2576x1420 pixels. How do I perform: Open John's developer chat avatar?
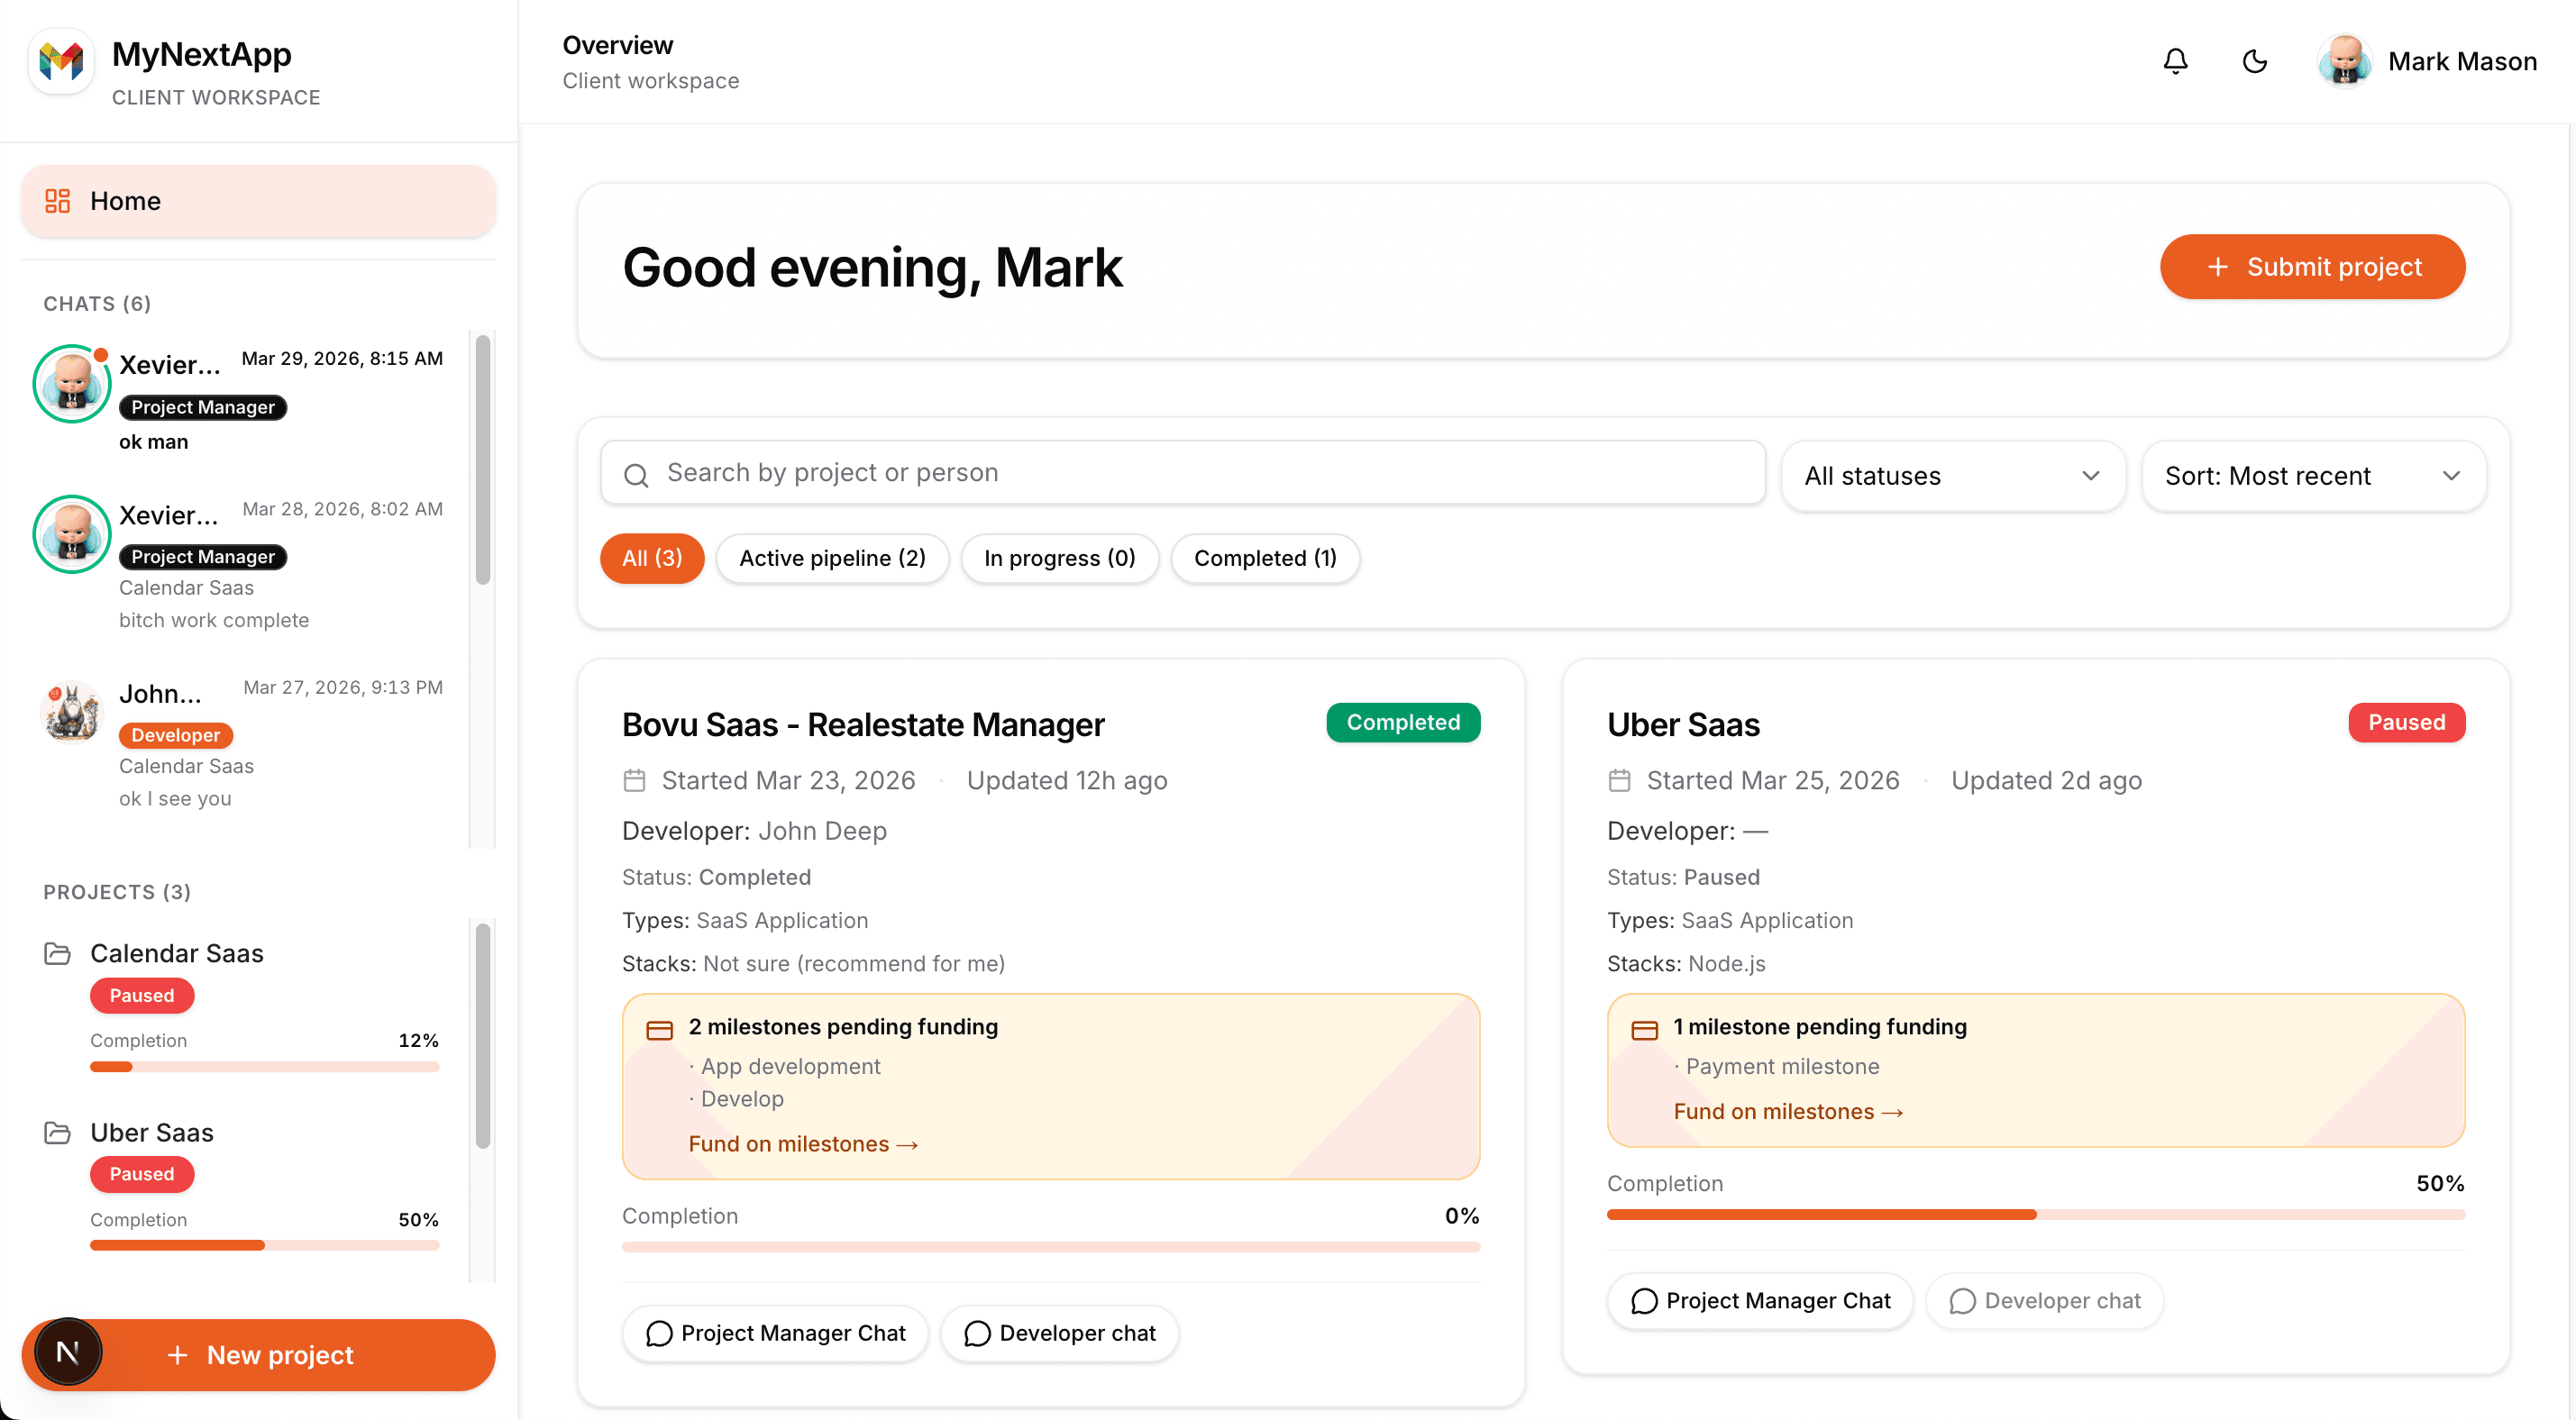(x=72, y=712)
